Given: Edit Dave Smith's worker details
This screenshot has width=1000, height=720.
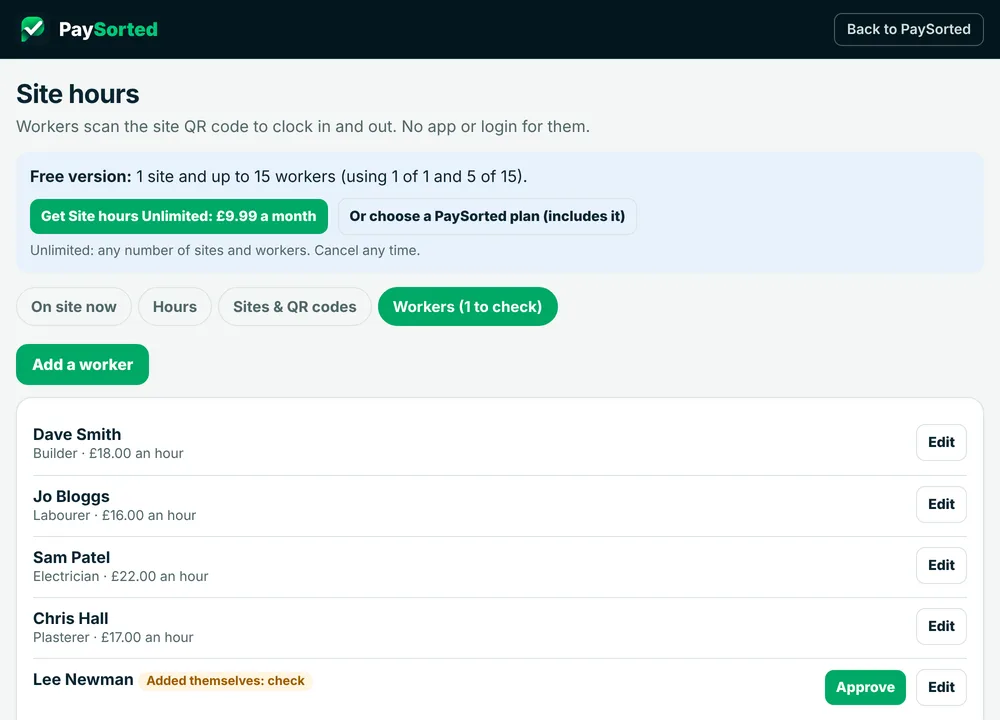Looking at the screenshot, I should pyautogui.click(x=941, y=442).
